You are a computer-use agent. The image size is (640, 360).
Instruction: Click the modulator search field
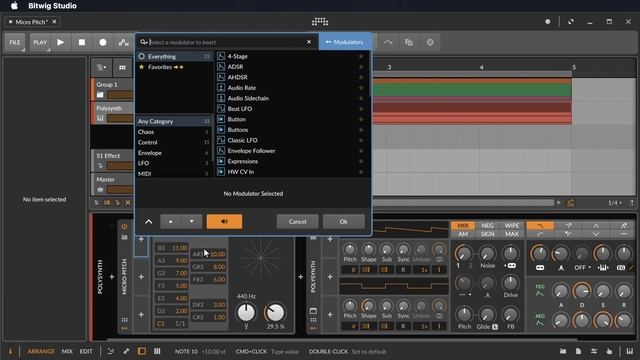tap(227, 42)
